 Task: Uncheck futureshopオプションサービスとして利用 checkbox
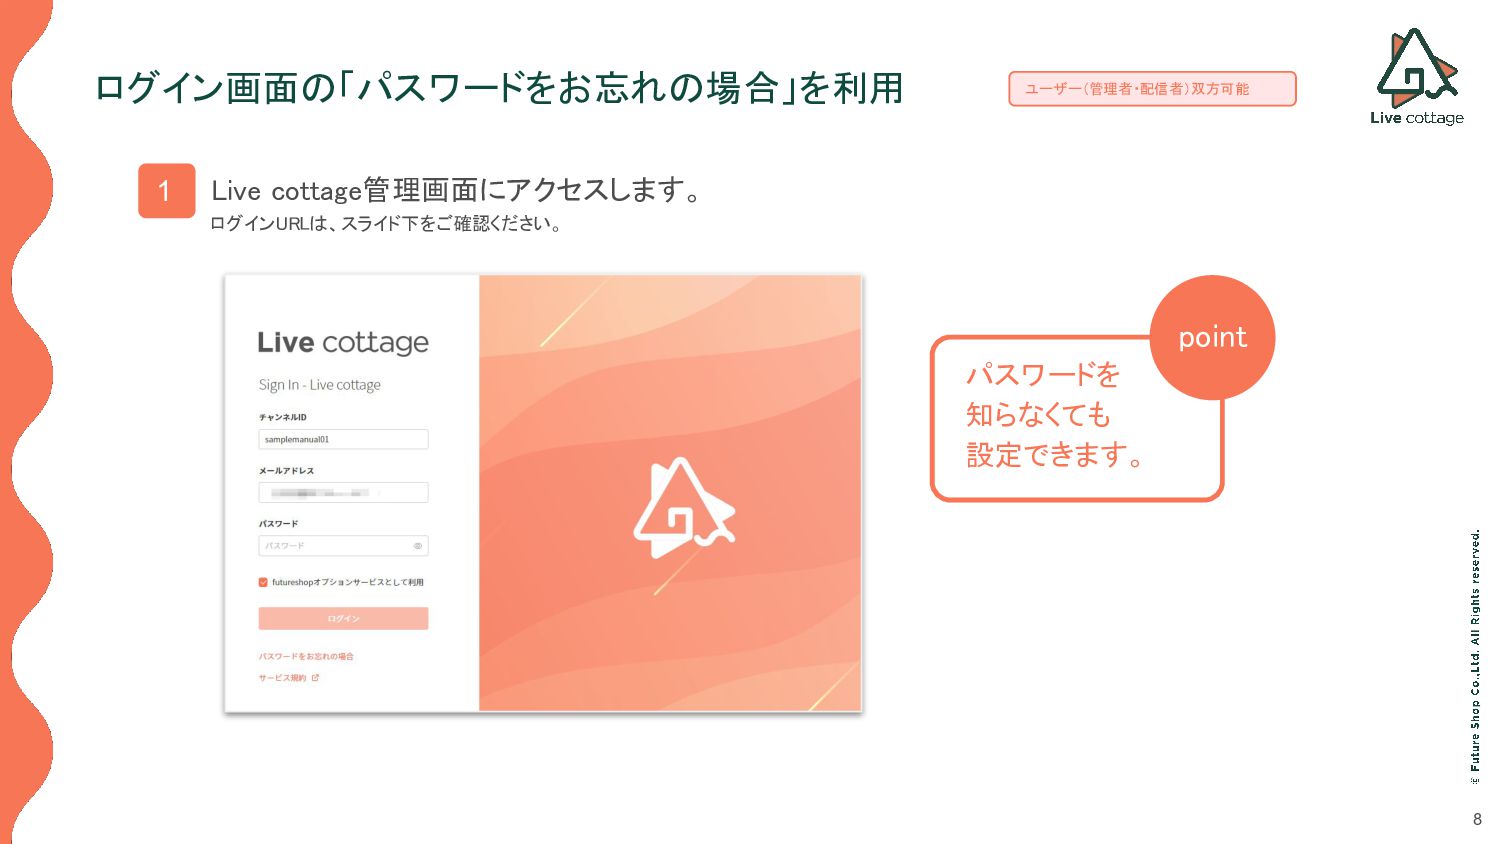(x=263, y=582)
